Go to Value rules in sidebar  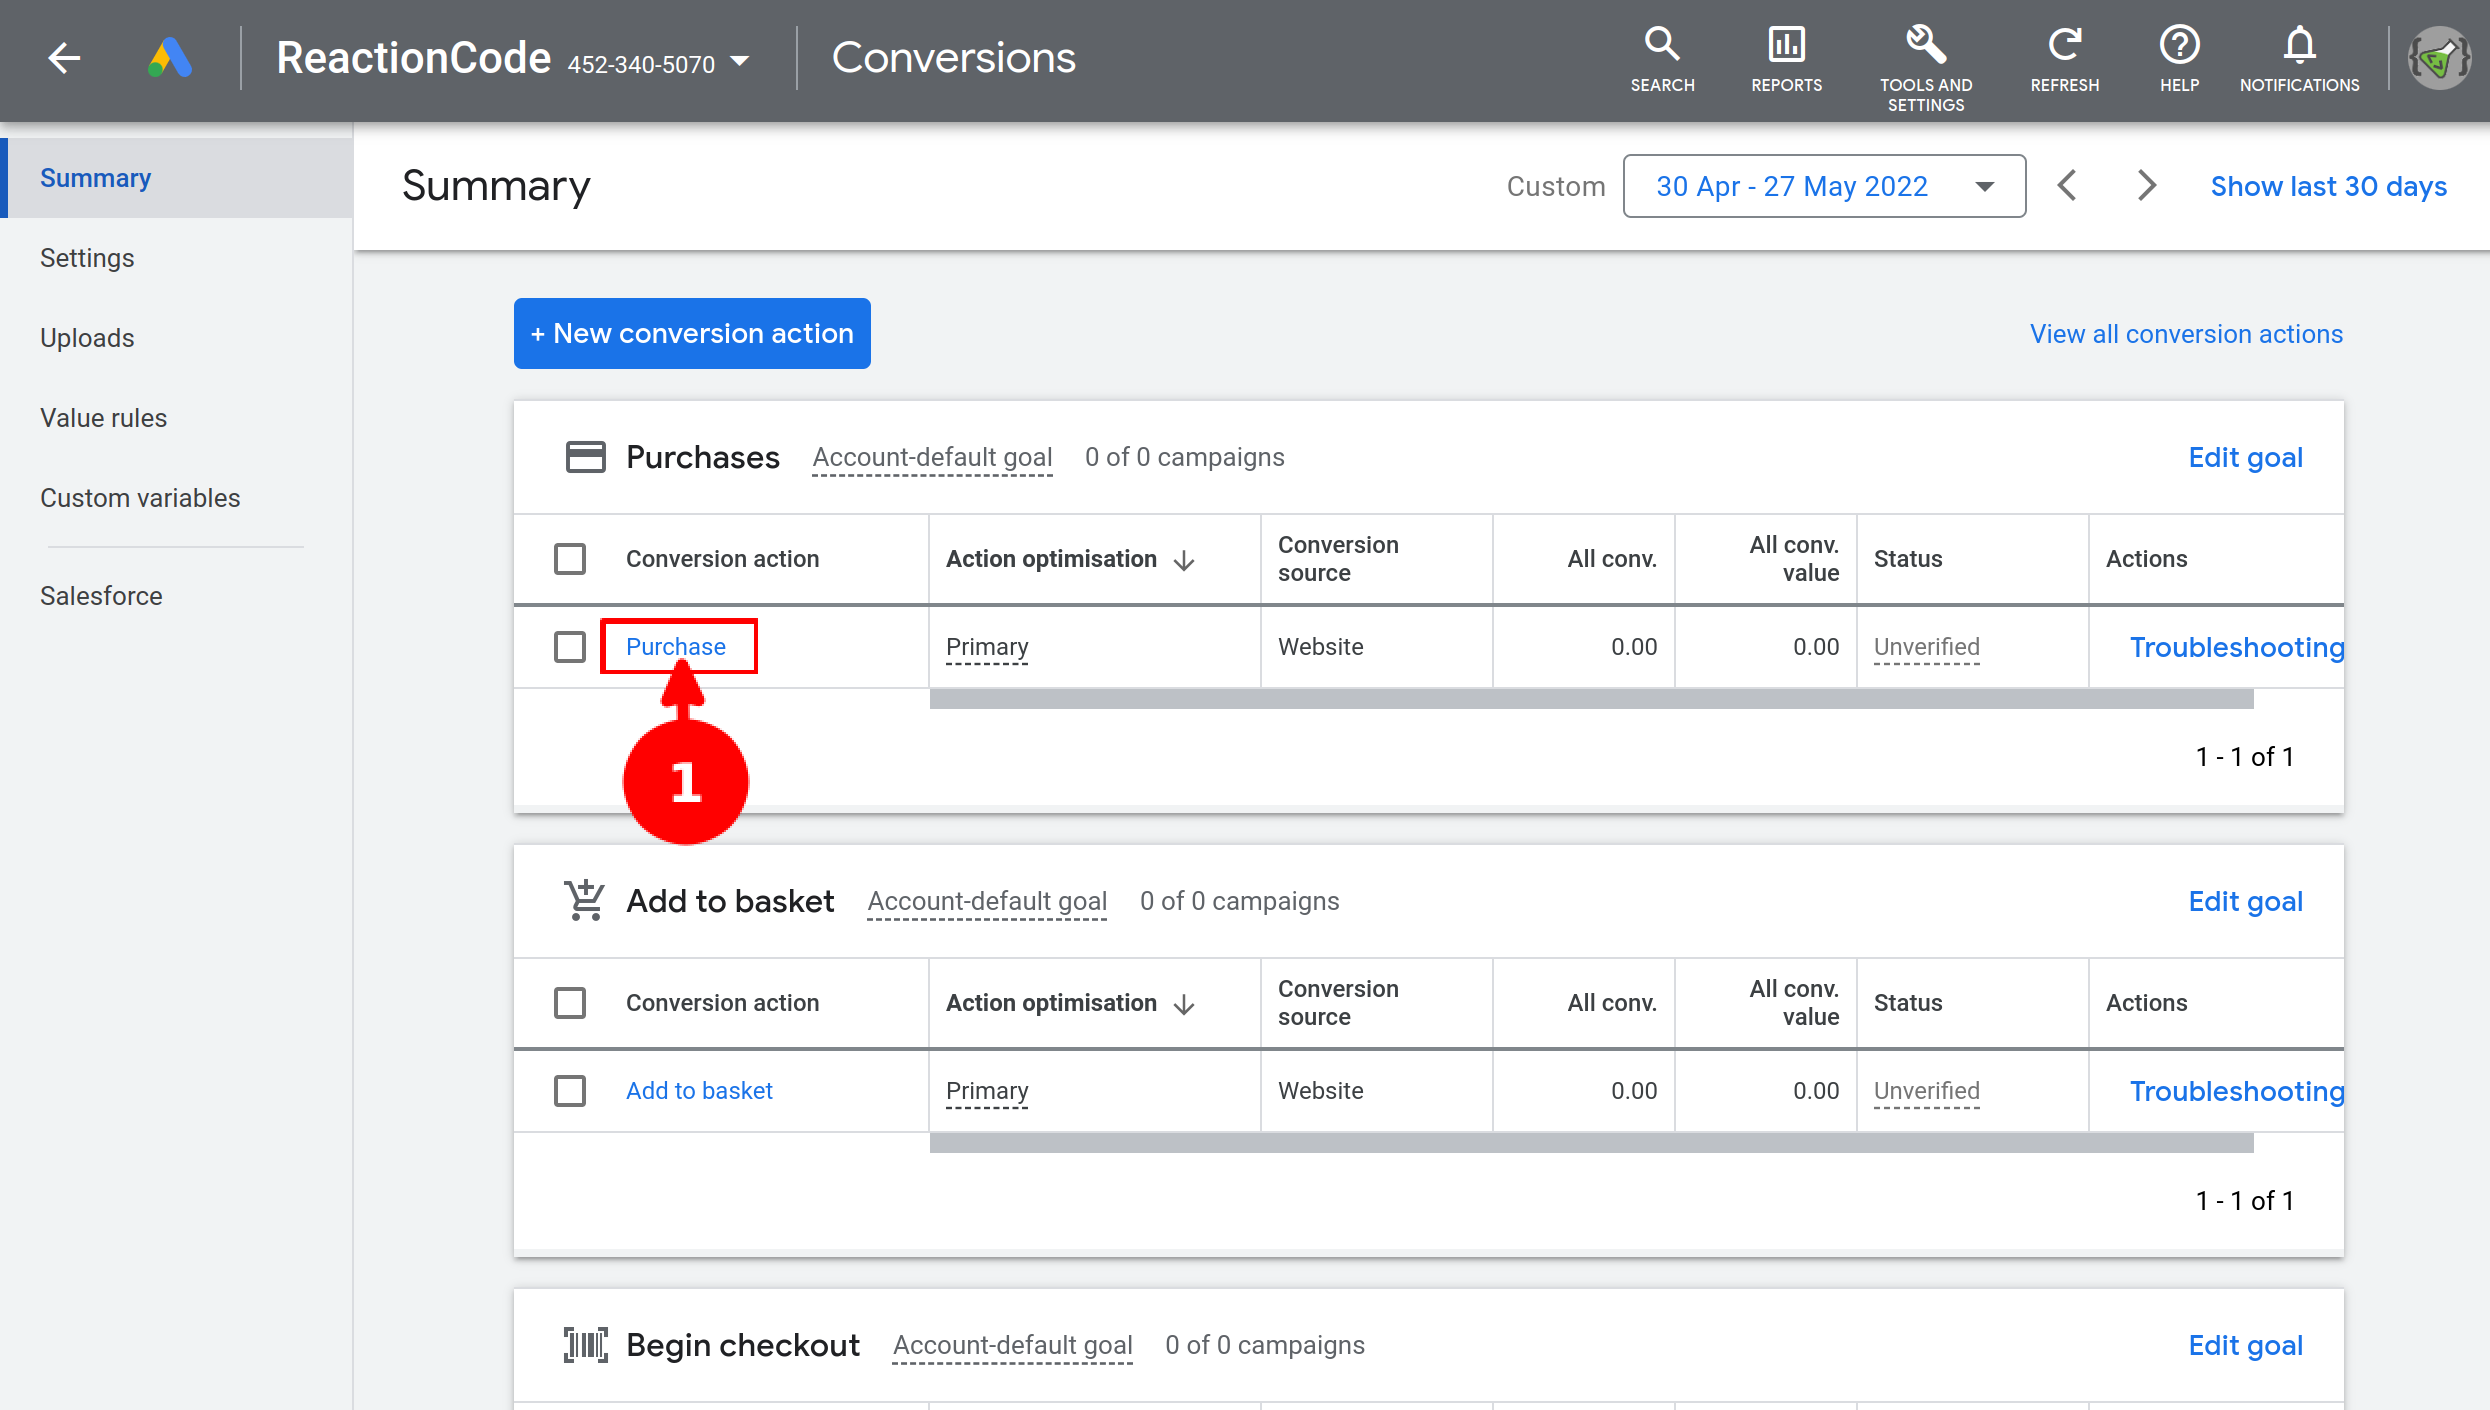(103, 418)
